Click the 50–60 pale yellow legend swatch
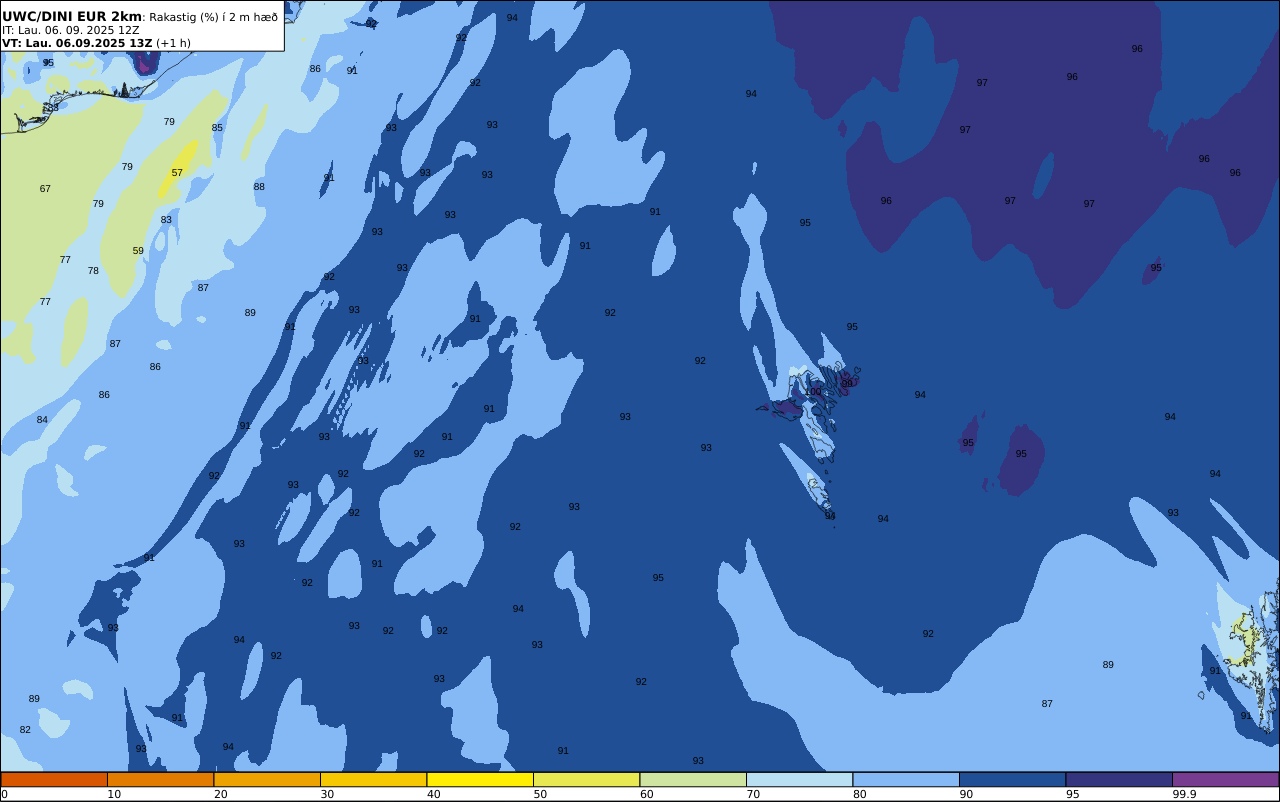The width and height of the screenshot is (1280, 802). pos(586,779)
